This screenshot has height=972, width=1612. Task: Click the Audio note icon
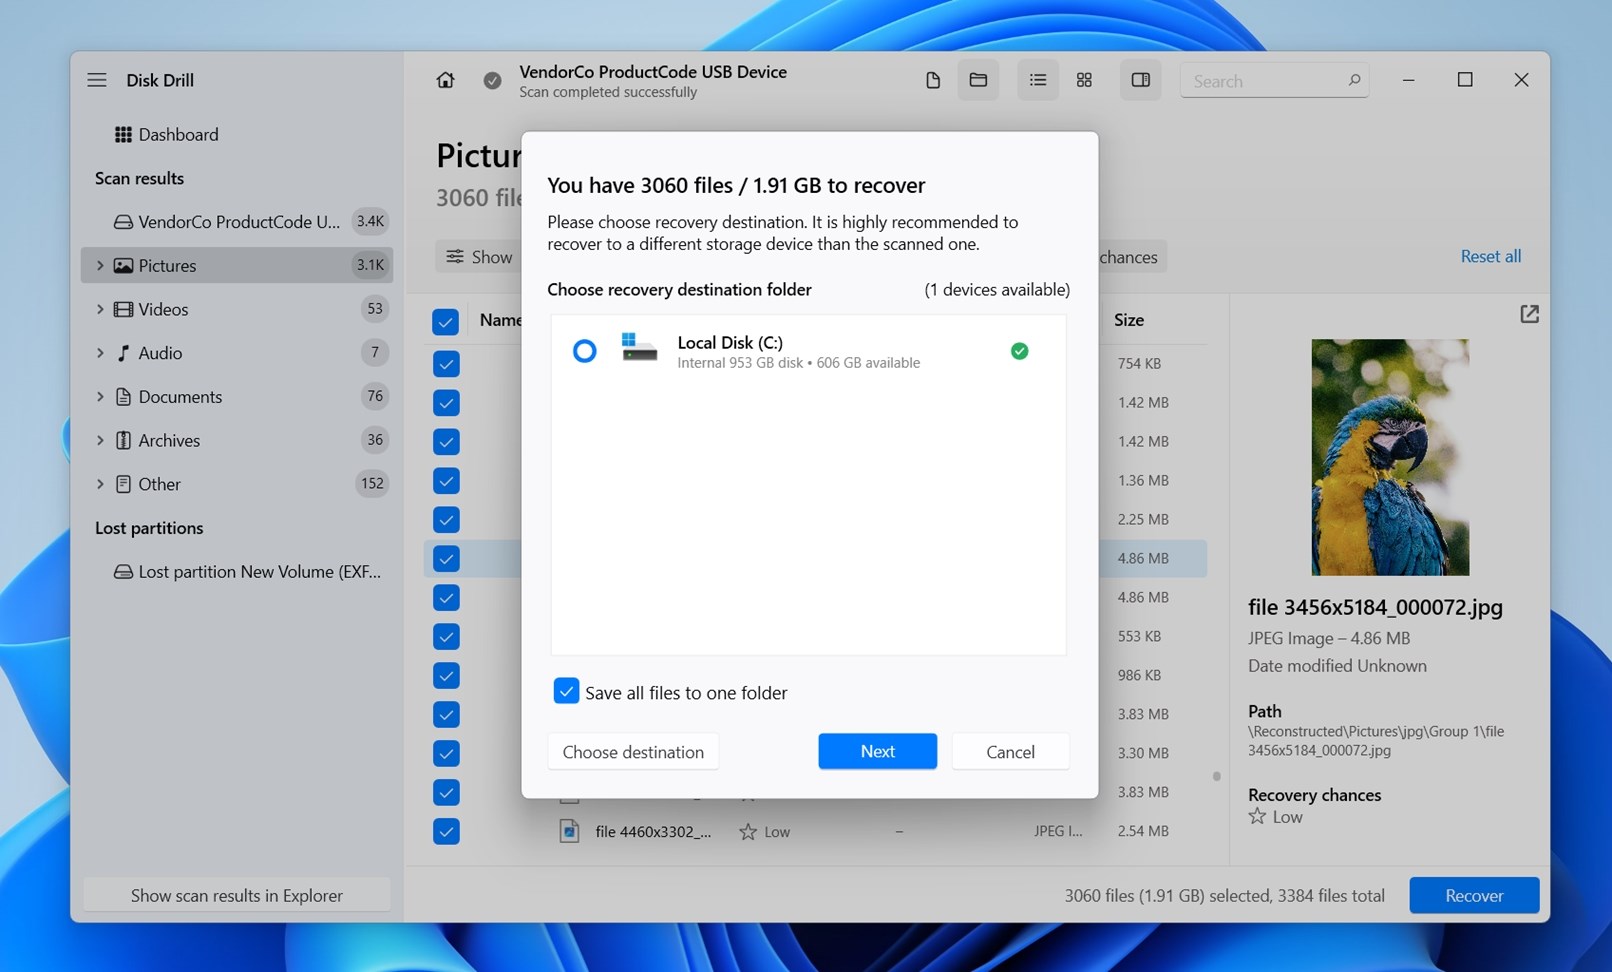coord(123,353)
